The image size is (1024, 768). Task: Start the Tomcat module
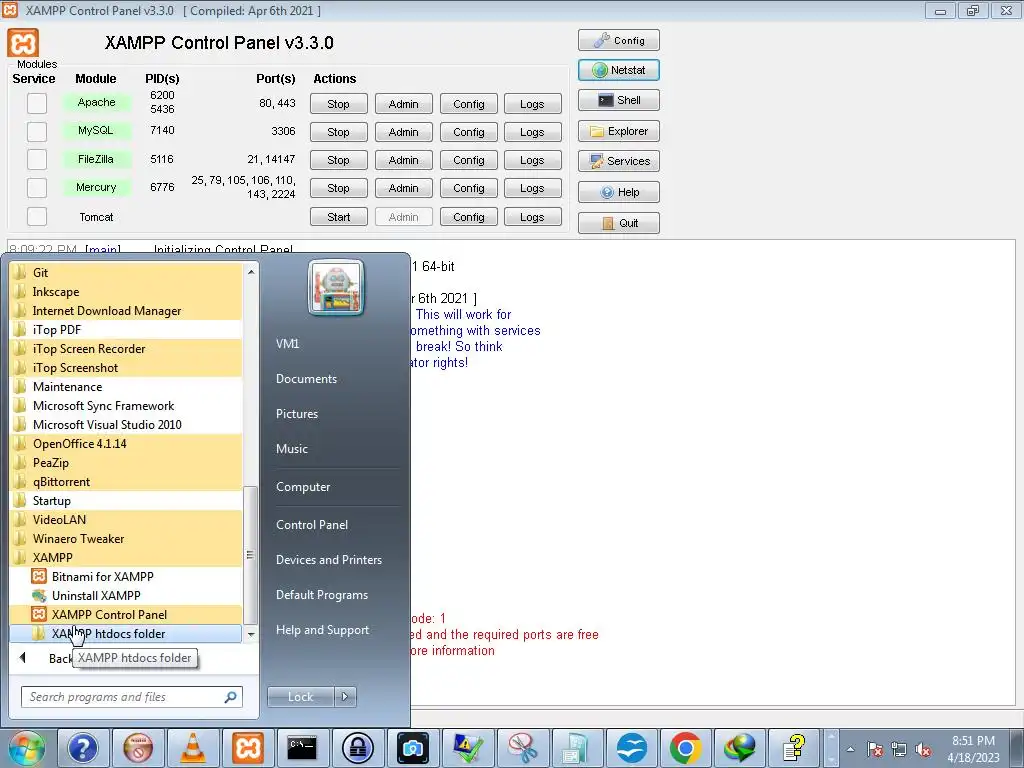(x=338, y=217)
